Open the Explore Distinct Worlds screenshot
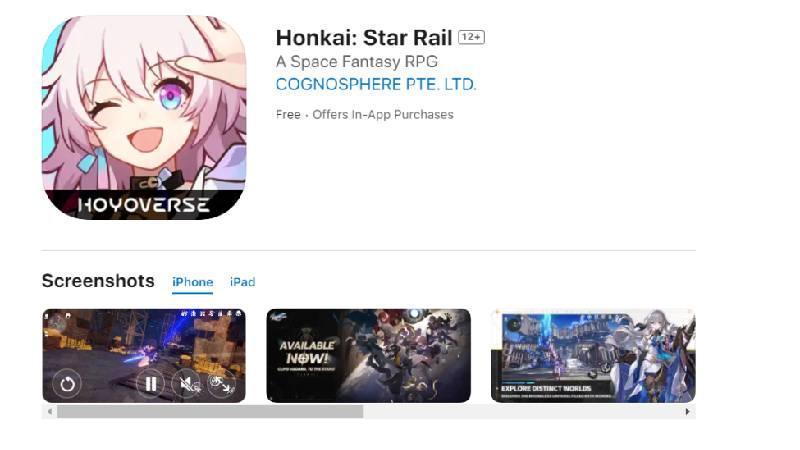 pos(593,356)
